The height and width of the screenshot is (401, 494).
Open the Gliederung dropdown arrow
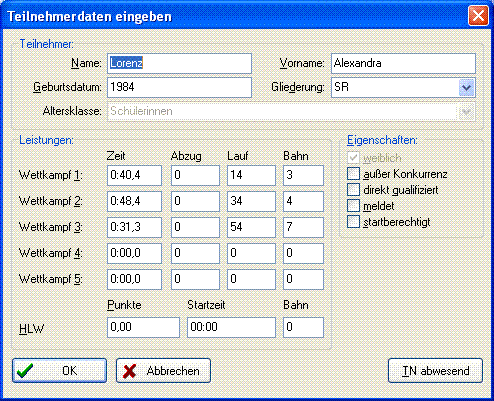(x=466, y=88)
